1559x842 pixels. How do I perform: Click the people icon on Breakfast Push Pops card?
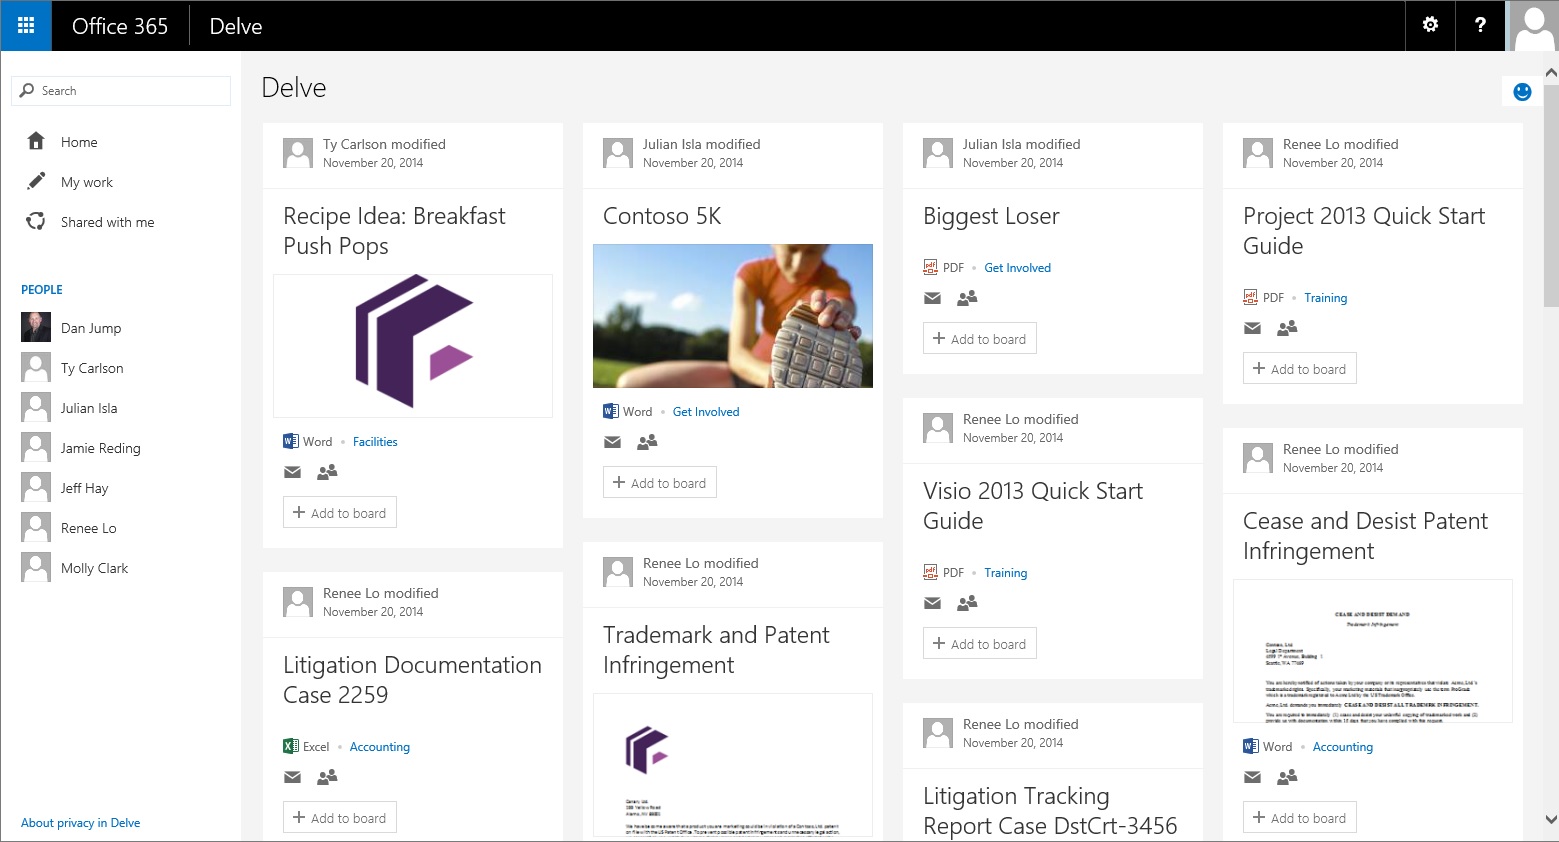327,471
